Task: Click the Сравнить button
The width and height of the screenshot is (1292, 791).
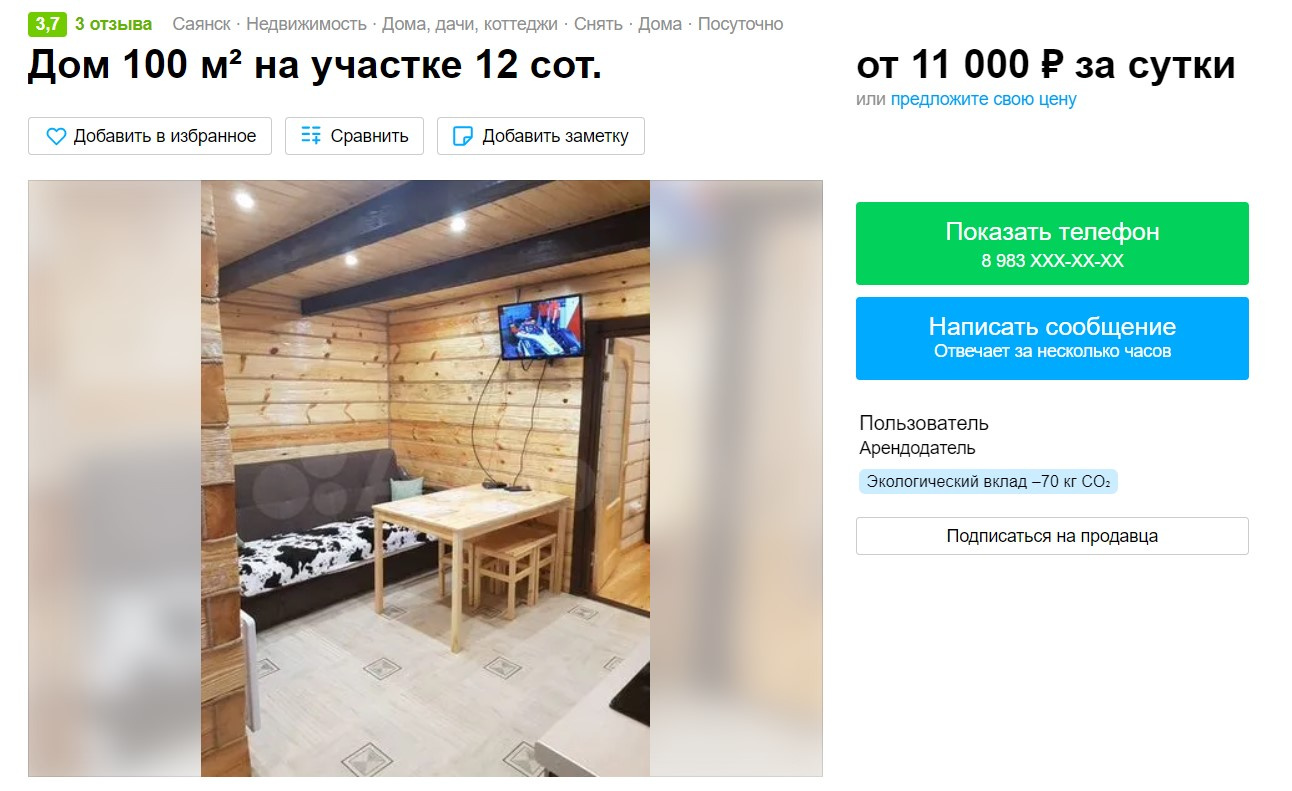Action: pyautogui.click(x=354, y=136)
